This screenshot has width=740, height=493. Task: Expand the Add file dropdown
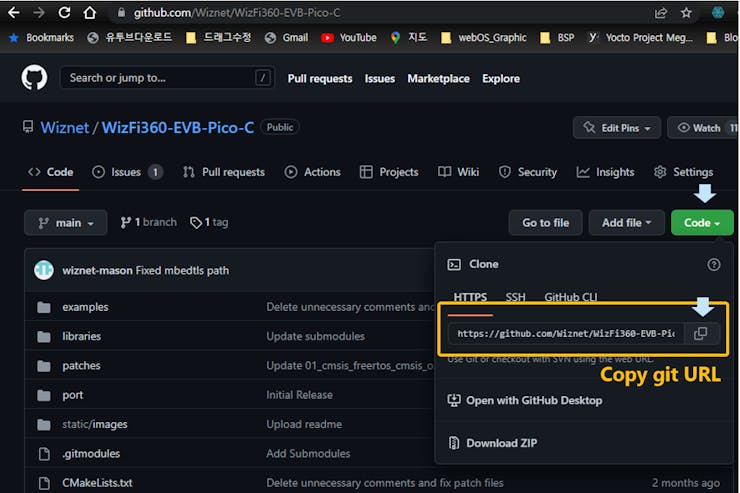(x=626, y=223)
